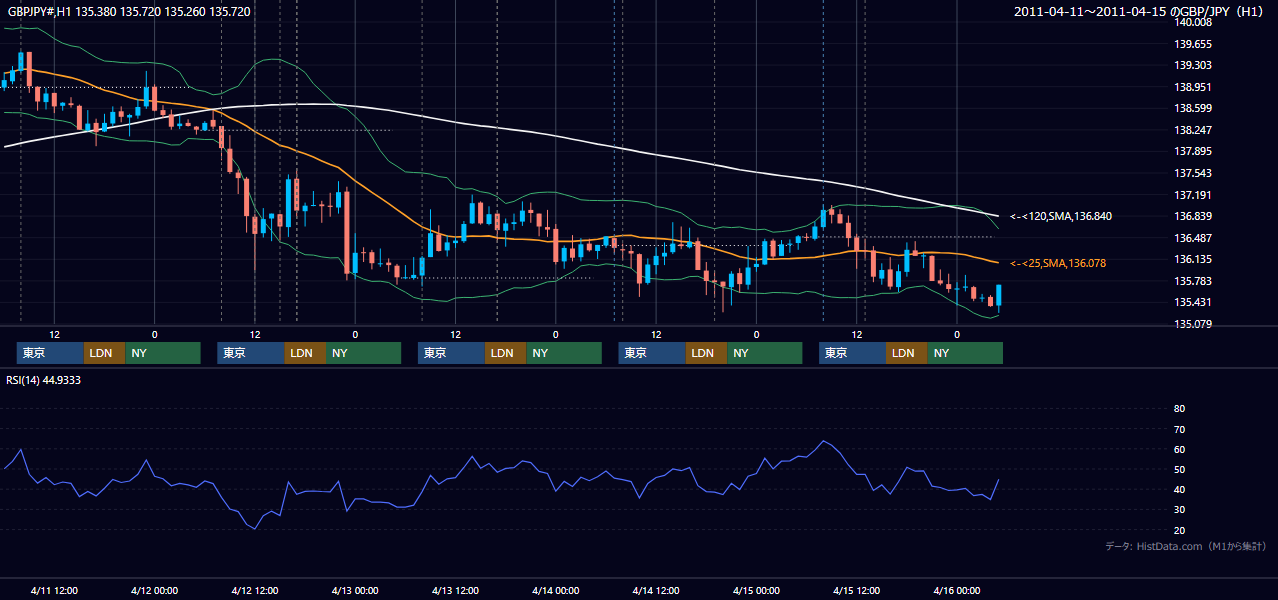Click the 4/16 00:00 time axis label
Screen dimensions: 1278x600
tap(957, 590)
